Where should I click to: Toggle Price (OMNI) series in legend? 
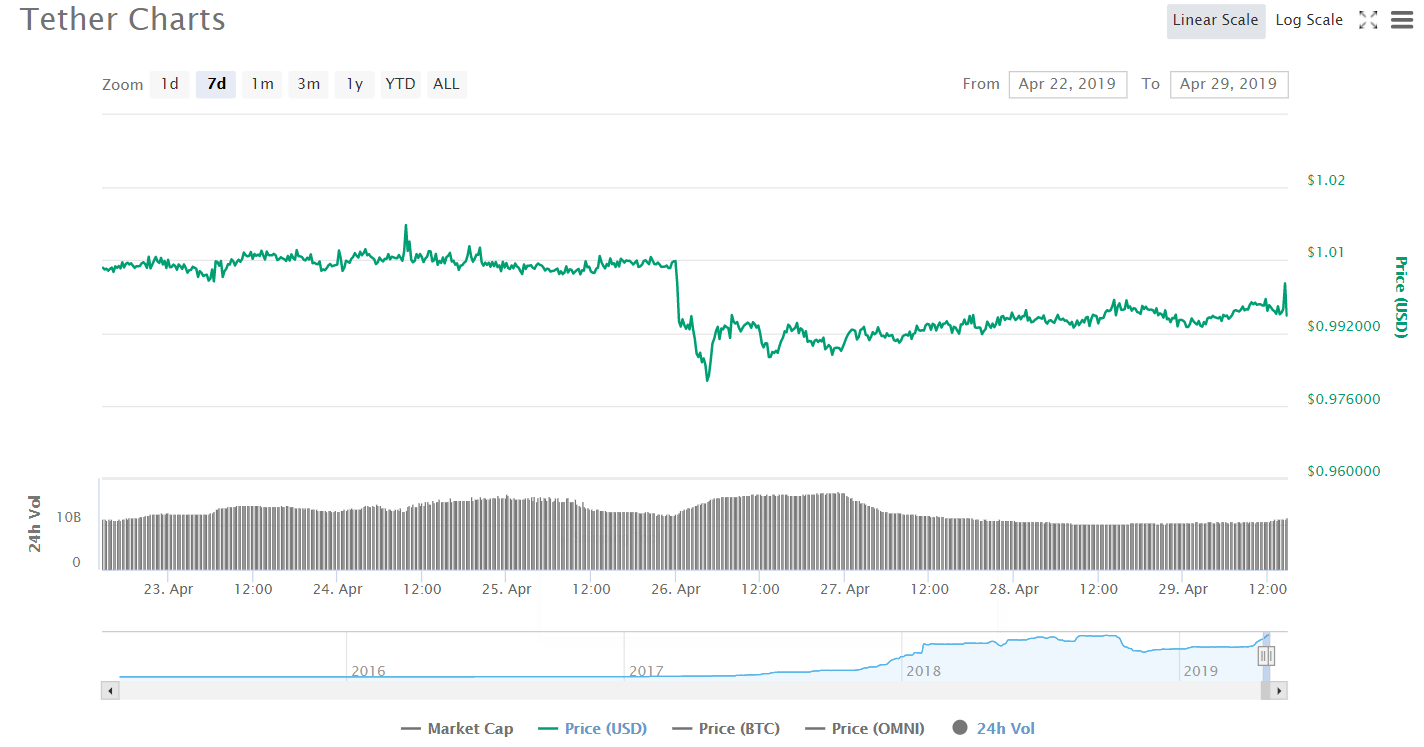864,728
